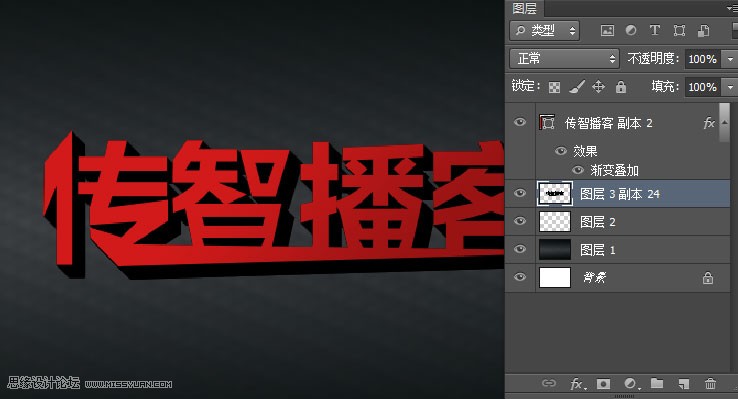Viewport: 738px width, 399px height.
Task: Filter layers by adjustment layer type
Action: point(631,31)
